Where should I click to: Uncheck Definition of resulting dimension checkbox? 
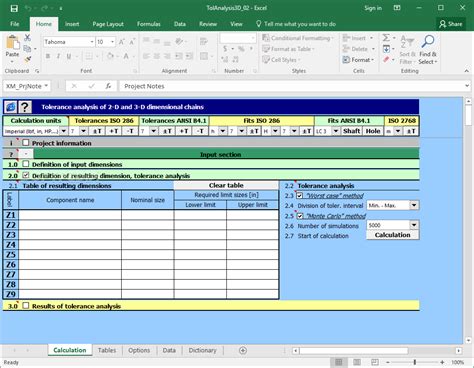tap(26, 175)
